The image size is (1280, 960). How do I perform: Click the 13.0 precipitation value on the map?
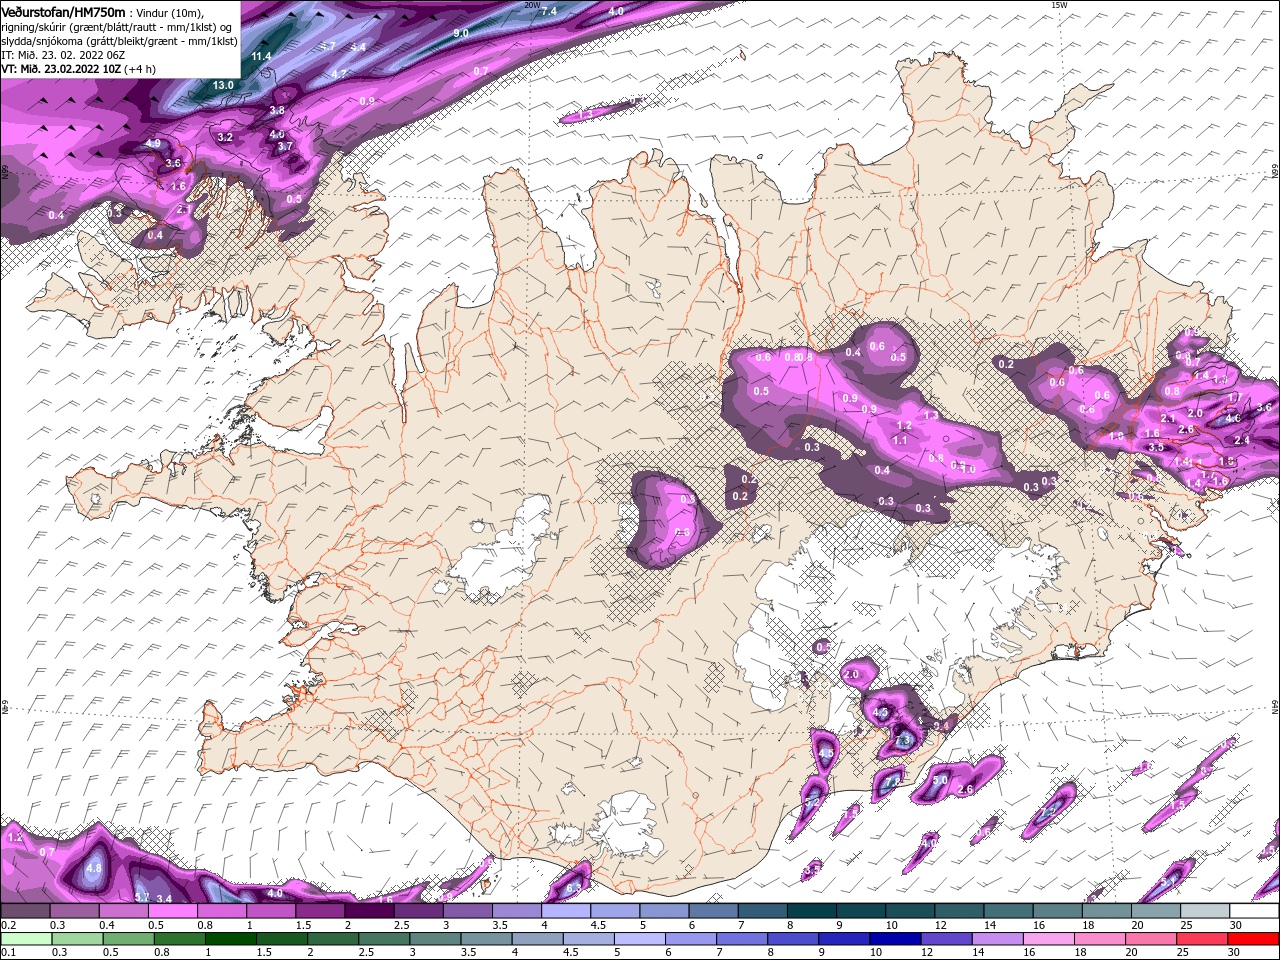click(x=222, y=86)
